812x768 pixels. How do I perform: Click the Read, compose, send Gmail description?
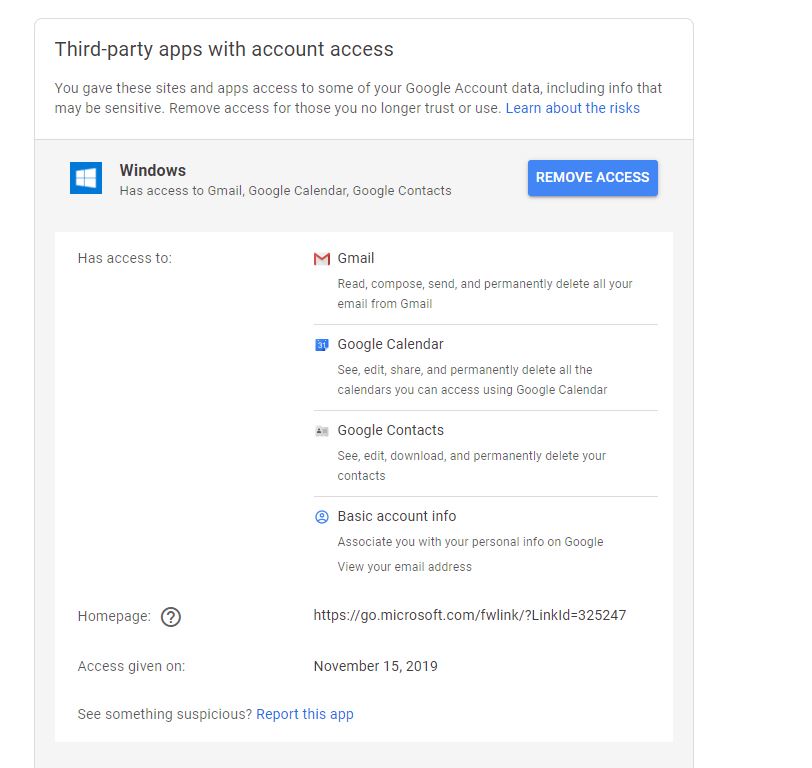[x=485, y=294]
